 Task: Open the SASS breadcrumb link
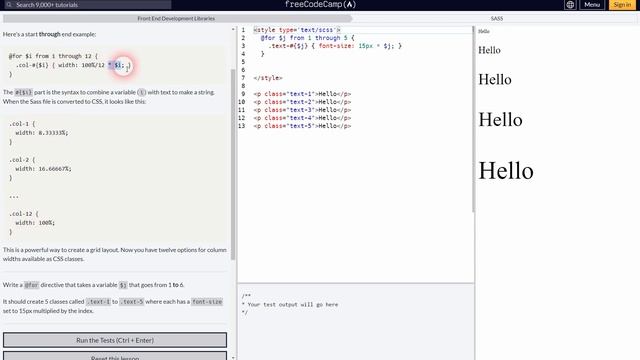[x=496, y=18]
